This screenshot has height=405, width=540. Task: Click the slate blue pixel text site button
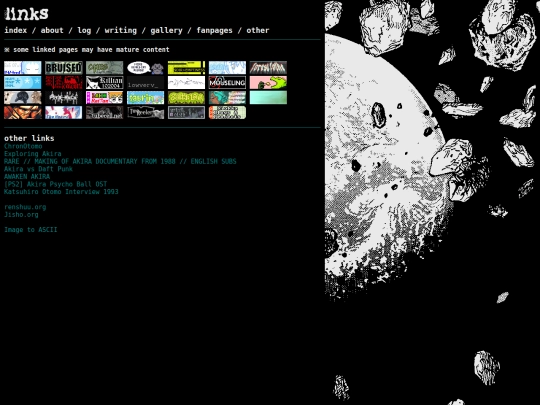tap(186, 113)
